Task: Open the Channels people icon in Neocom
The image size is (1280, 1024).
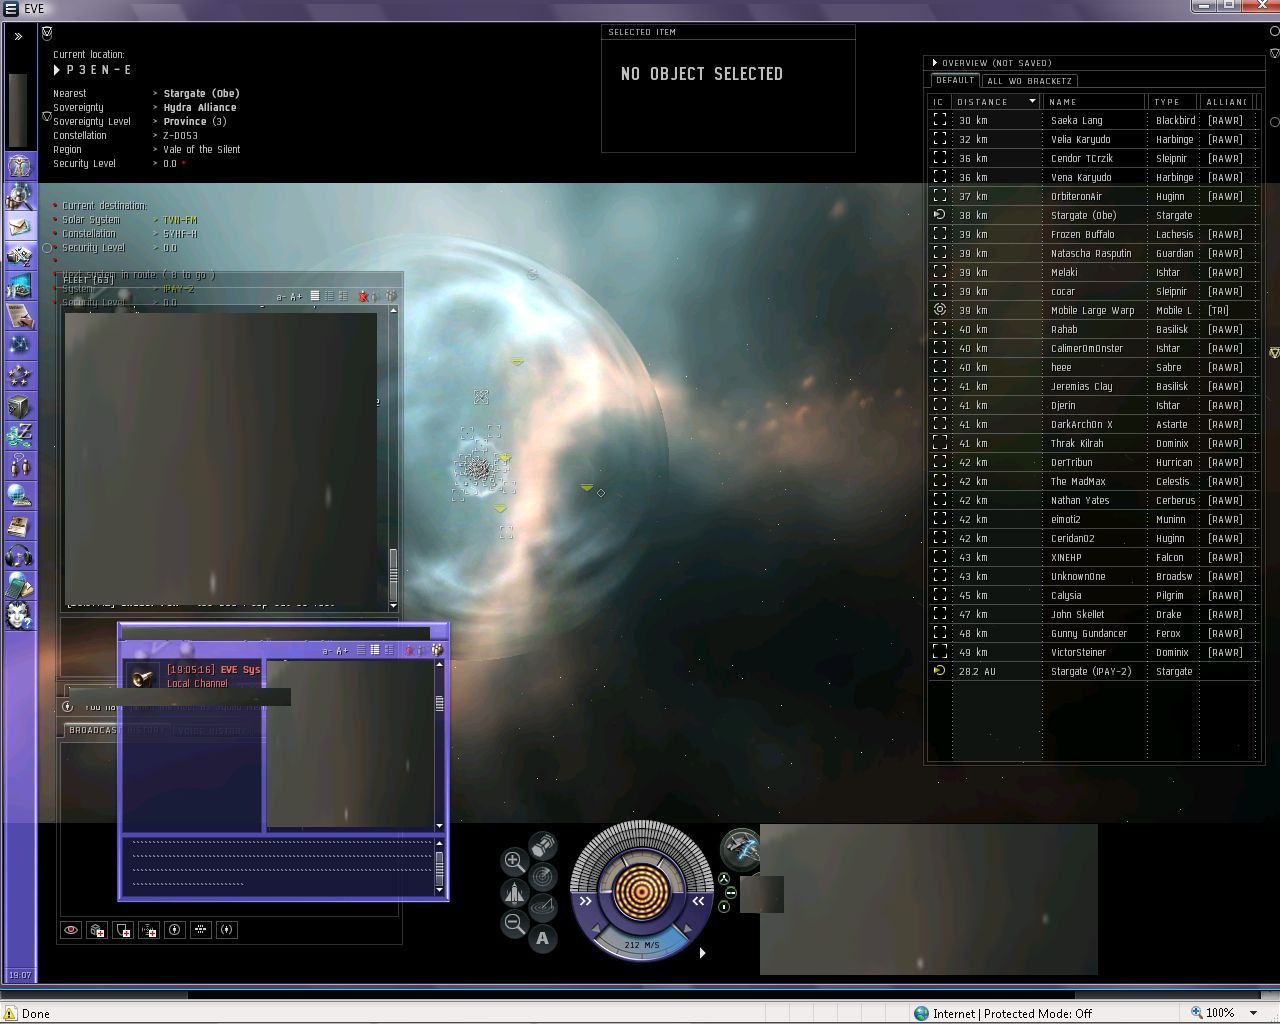Action: (x=19, y=465)
